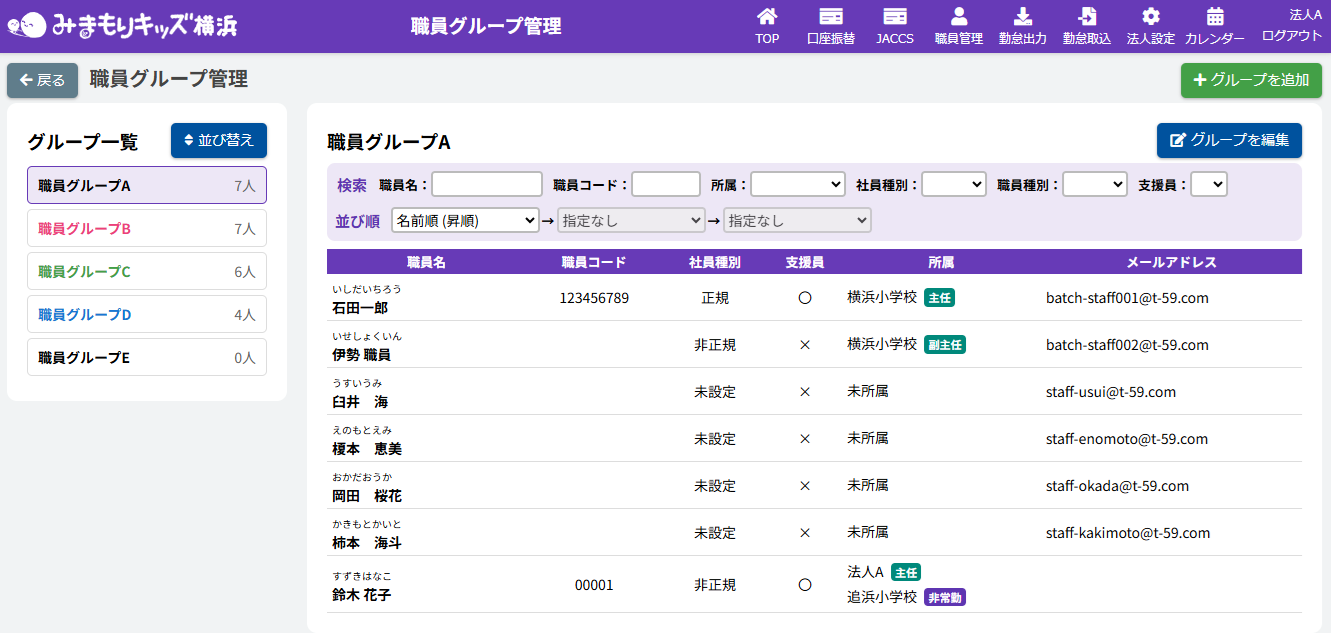Click staff name 岡田 桜花

(367, 496)
